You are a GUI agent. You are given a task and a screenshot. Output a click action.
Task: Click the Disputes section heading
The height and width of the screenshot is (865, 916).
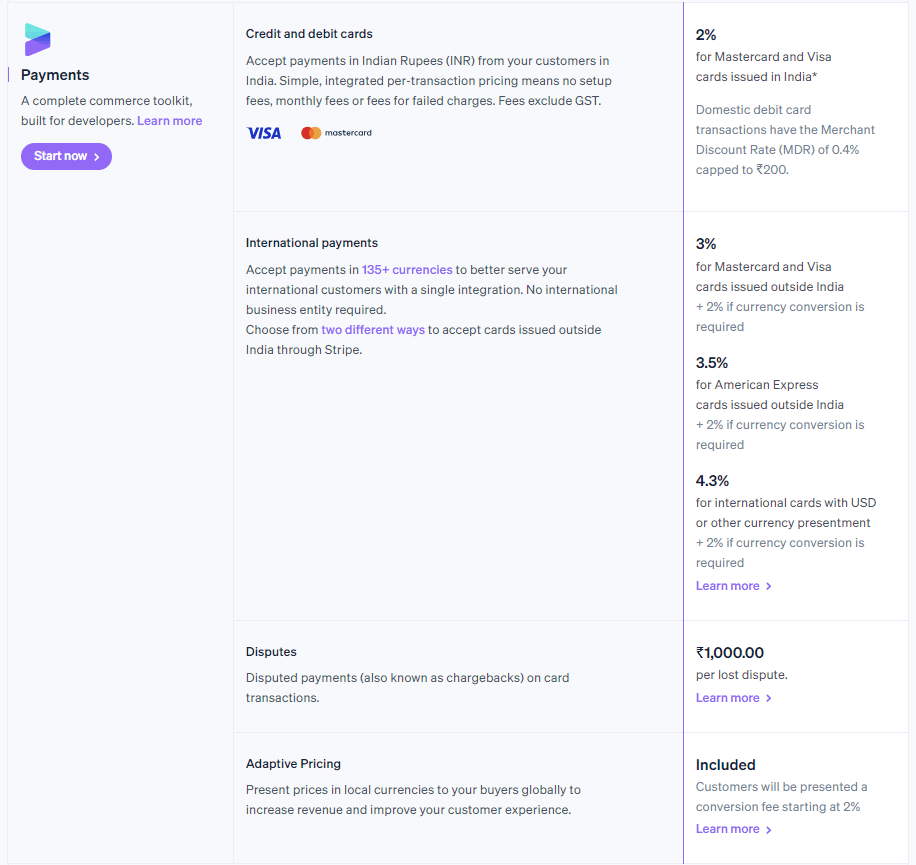tap(270, 651)
